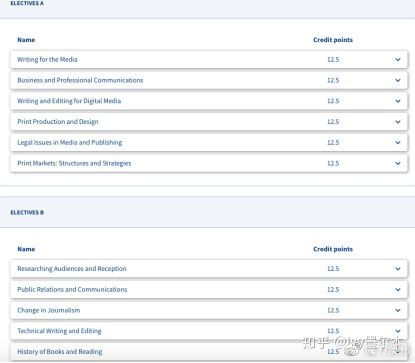Screen dimensions: 415x363
Task: Open History of Books and Reading subject
Action: pos(60,352)
